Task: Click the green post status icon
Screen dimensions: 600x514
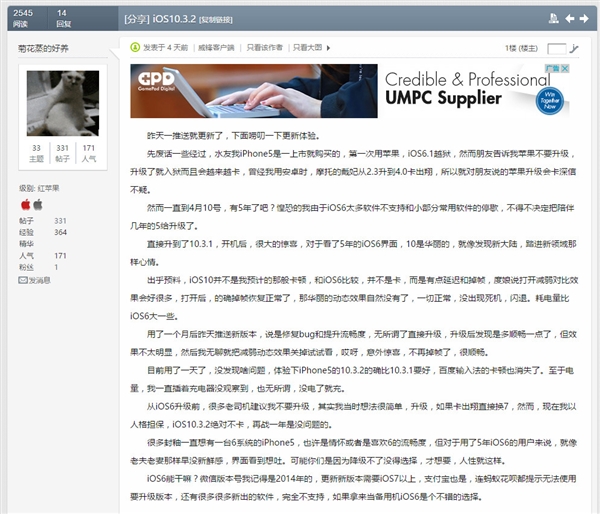Action: pos(136,47)
